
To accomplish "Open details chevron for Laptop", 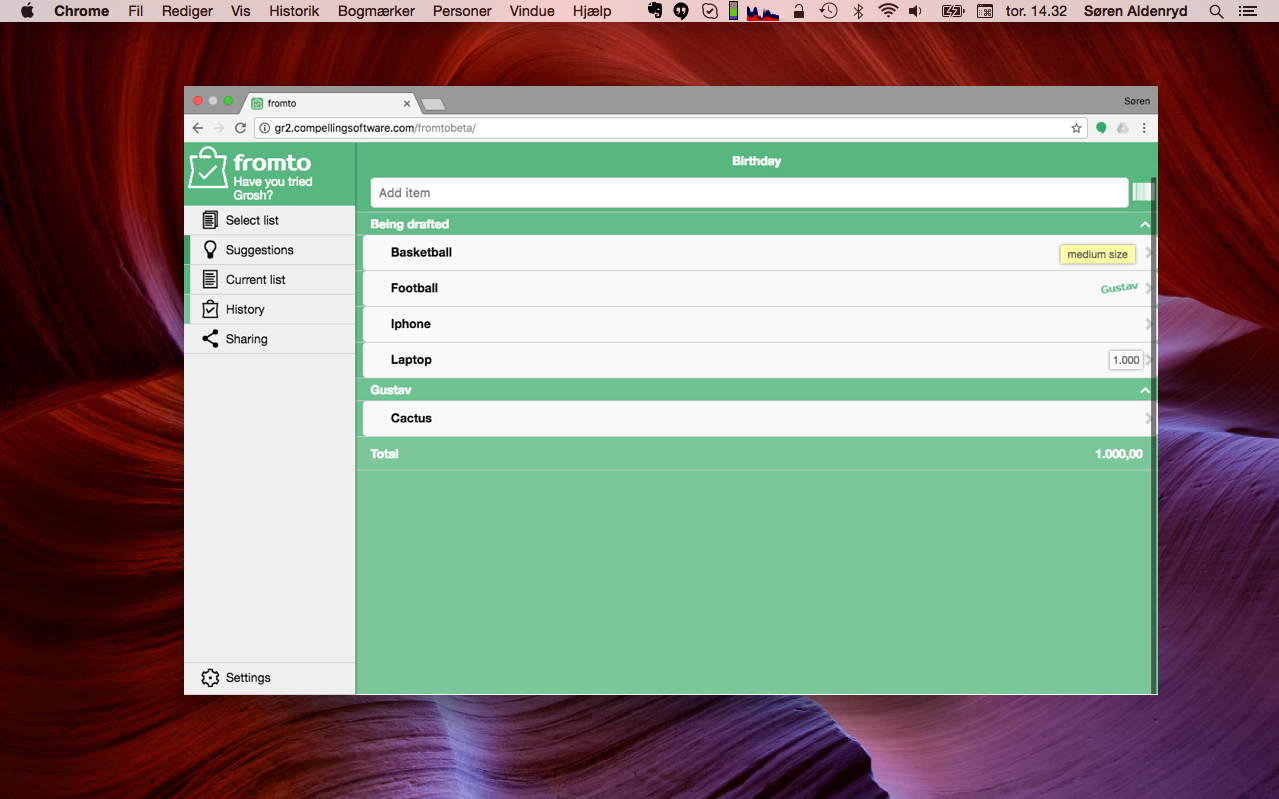I will [x=1149, y=360].
